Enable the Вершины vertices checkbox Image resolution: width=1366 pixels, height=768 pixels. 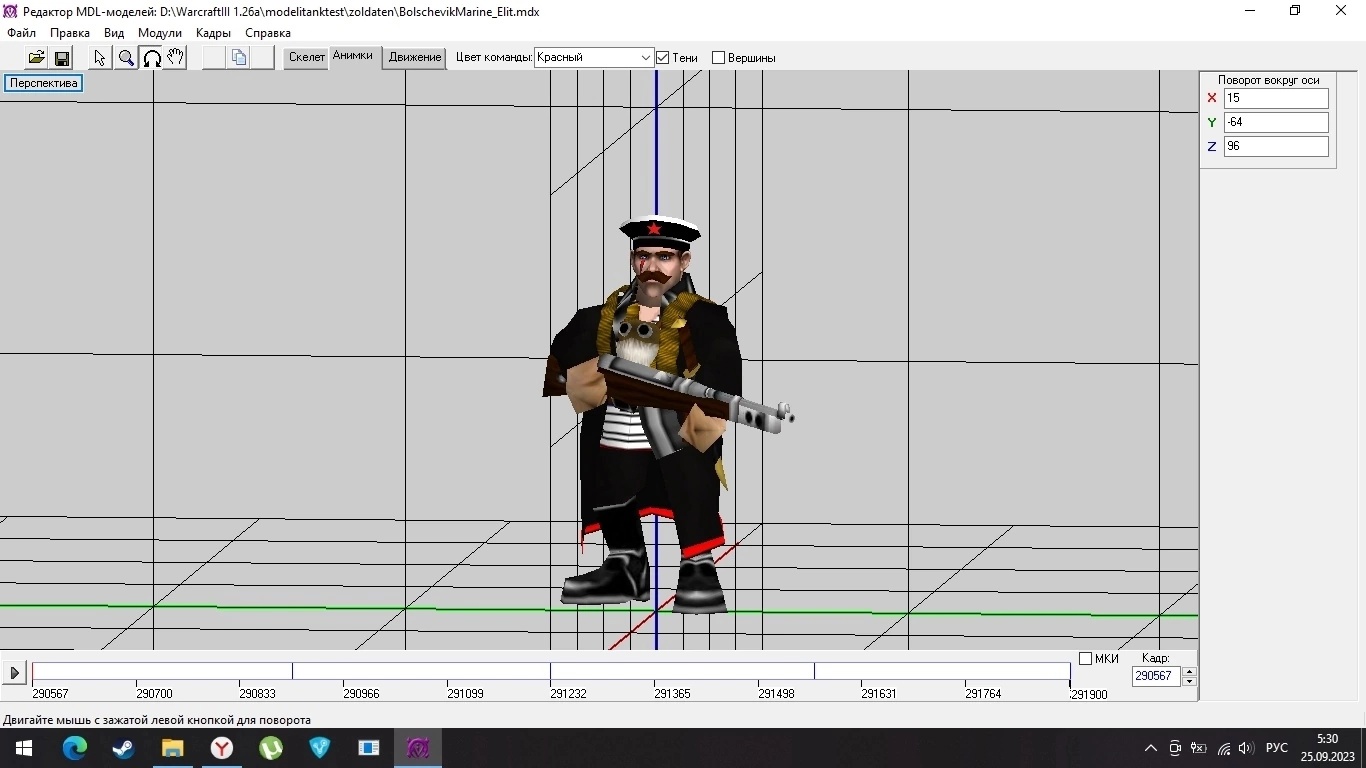click(x=718, y=58)
